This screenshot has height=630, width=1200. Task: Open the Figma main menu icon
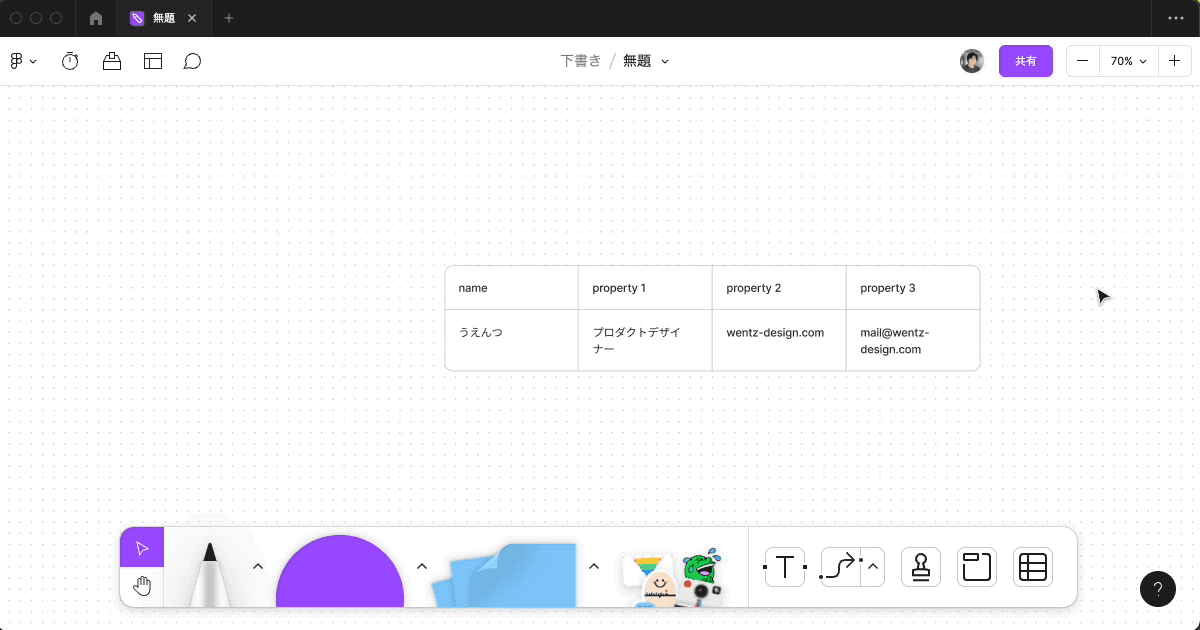pos(23,61)
